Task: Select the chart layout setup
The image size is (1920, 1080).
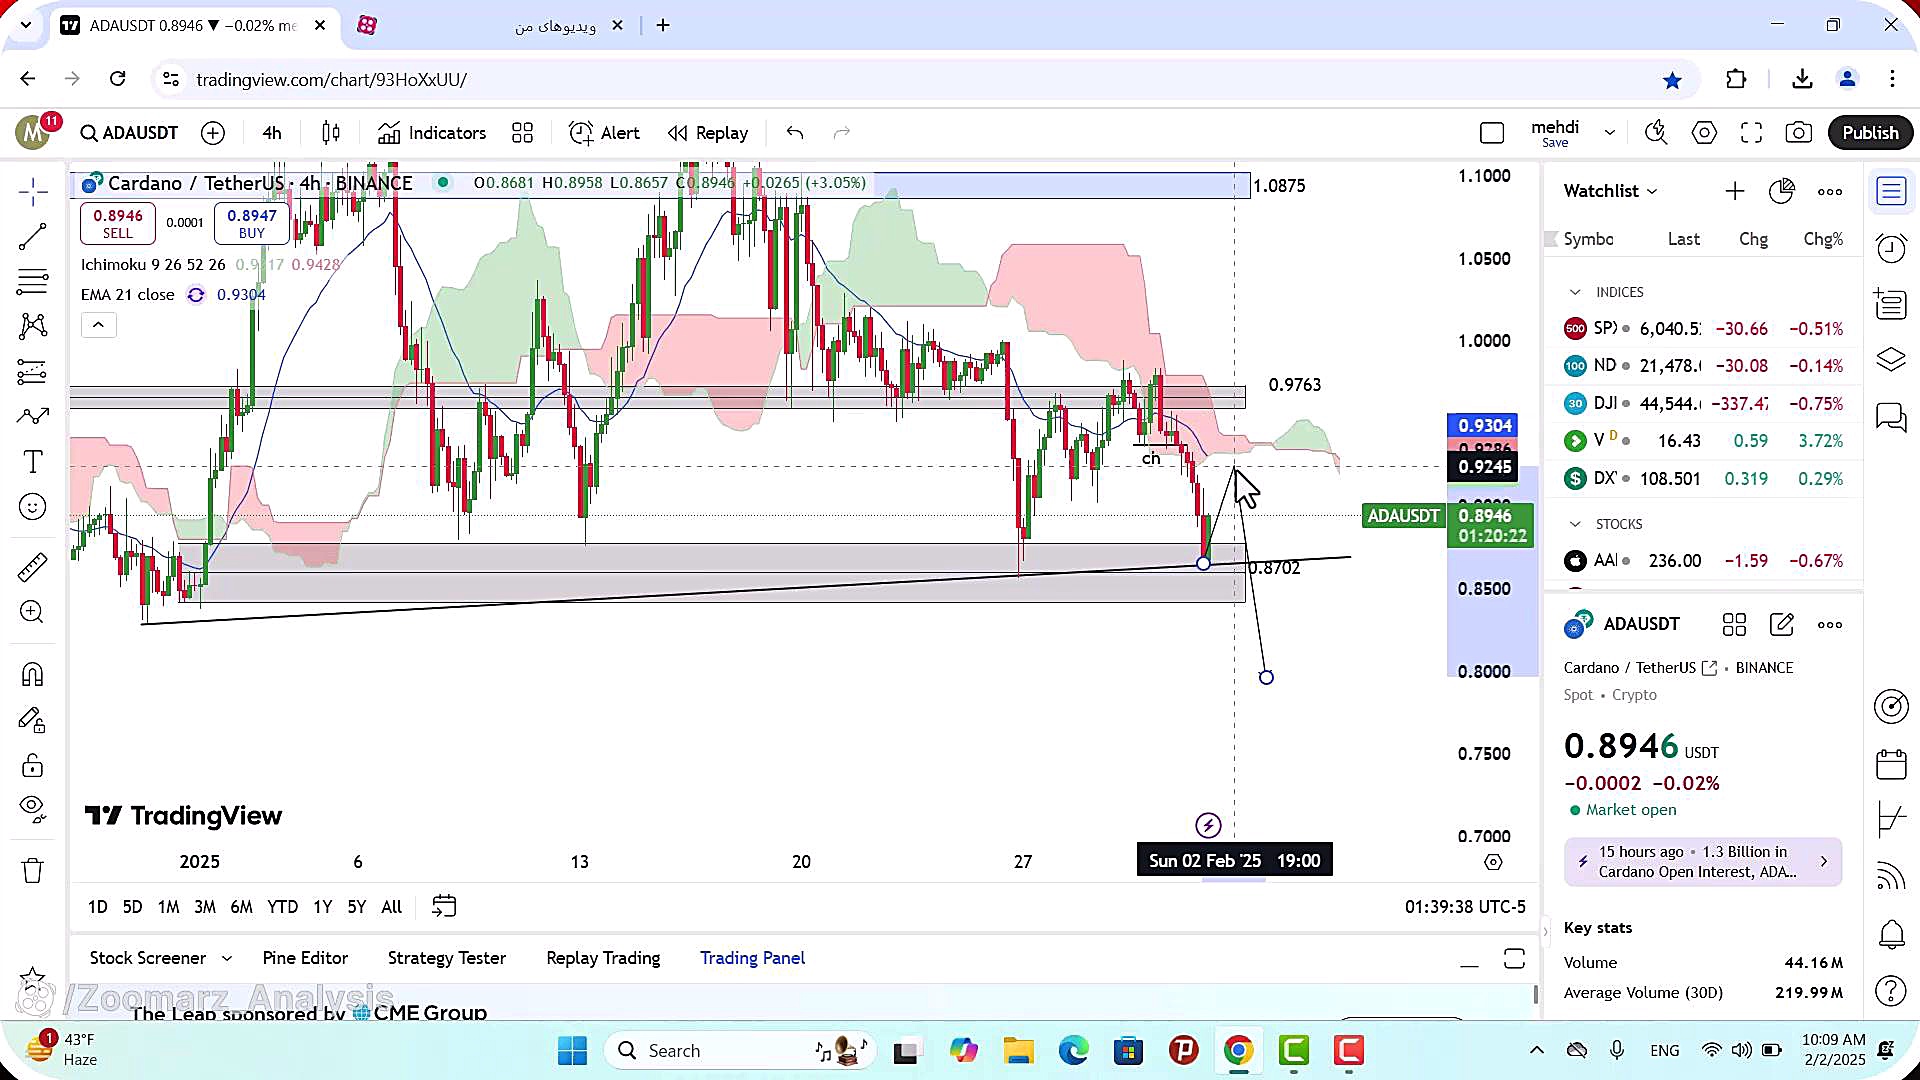Action: tap(1492, 133)
